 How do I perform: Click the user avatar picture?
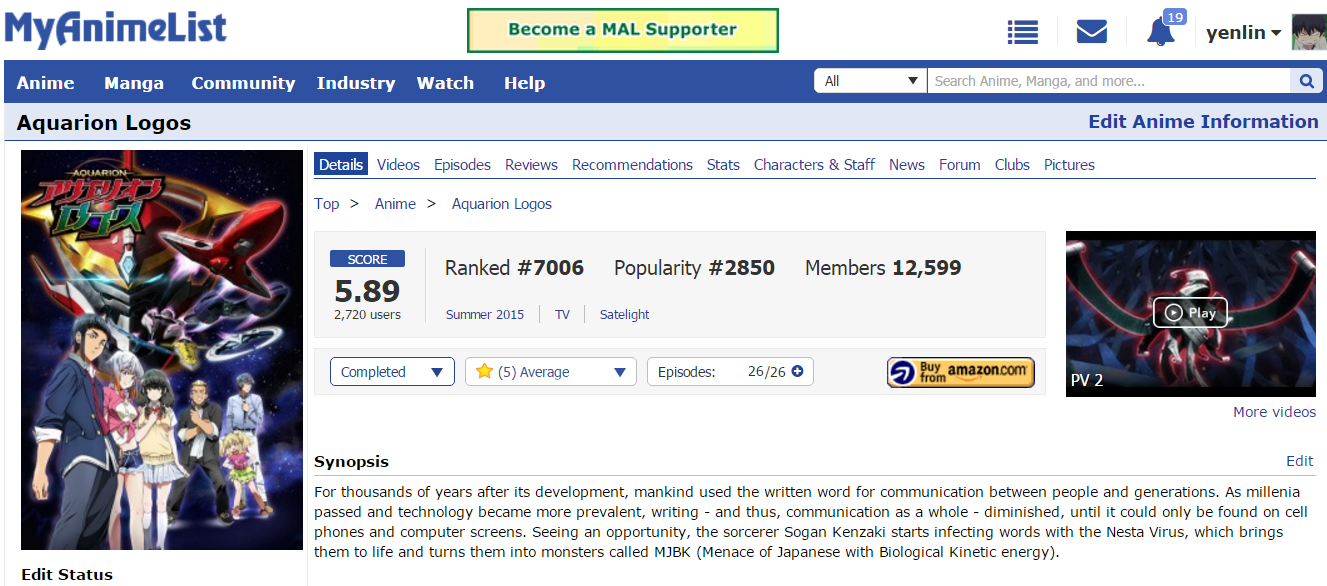pos(1309,32)
